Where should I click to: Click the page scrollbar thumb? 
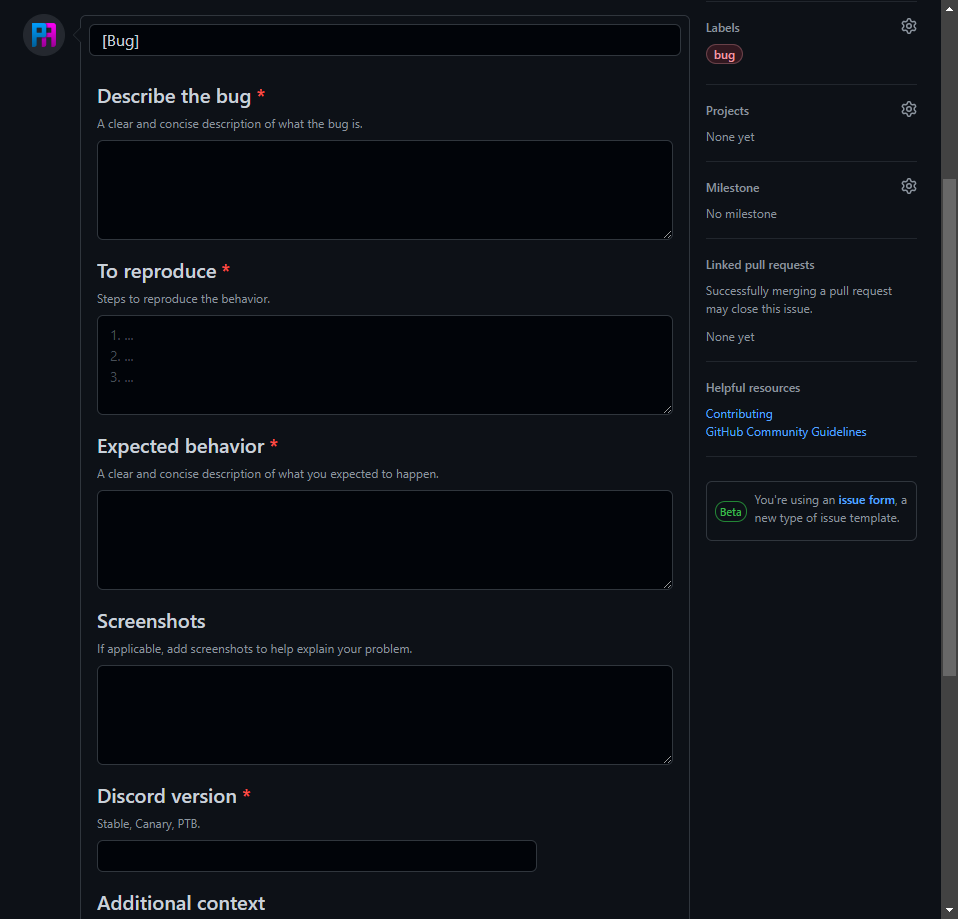click(x=949, y=427)
